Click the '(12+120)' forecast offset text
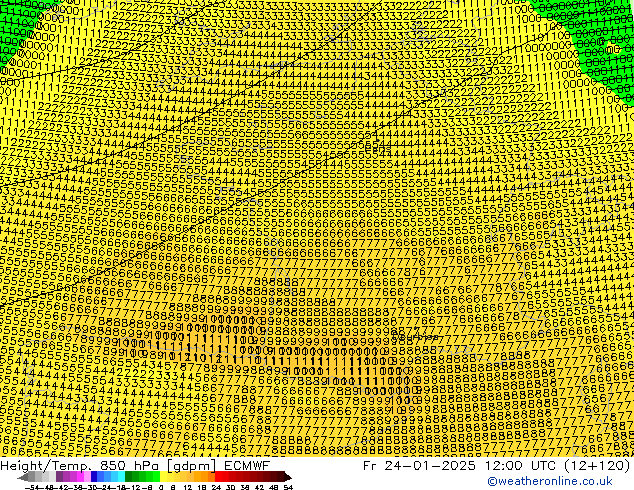The width and height of the screenshot is (634, 490). click(598, 466)
